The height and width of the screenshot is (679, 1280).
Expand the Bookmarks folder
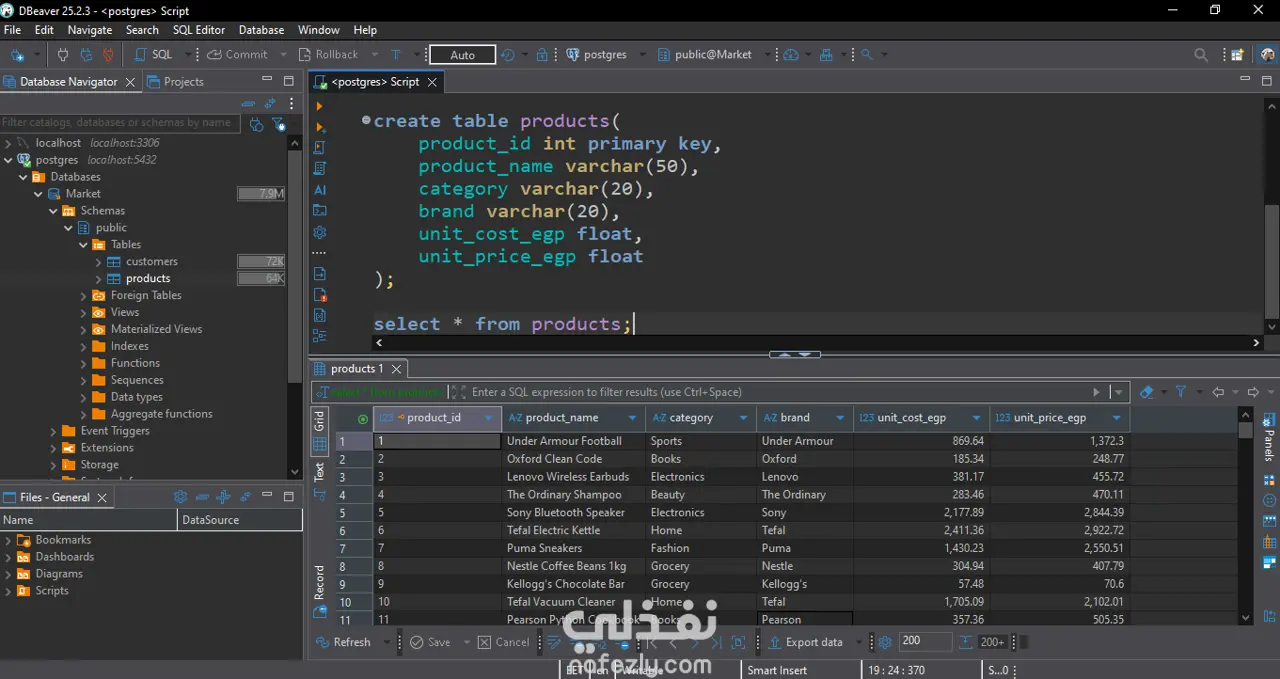[x=9, y=540]
